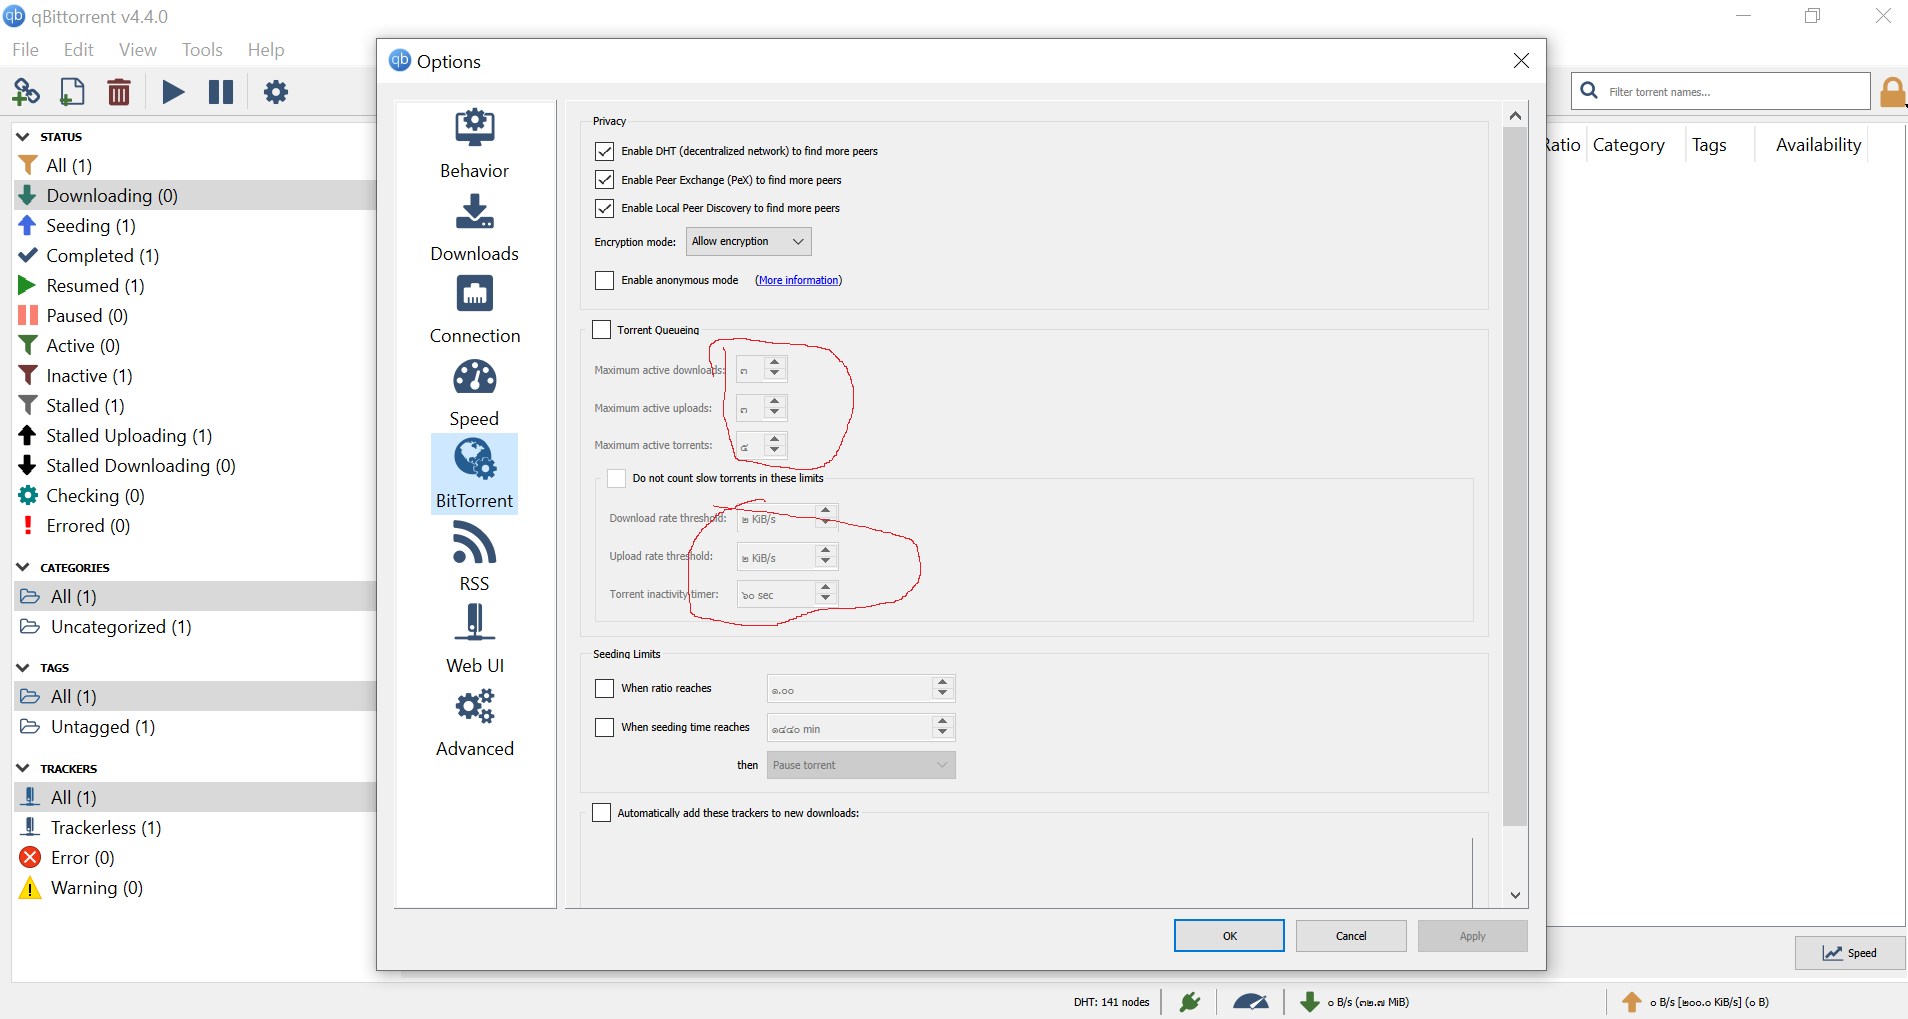
Task: Collapse STATUS section
Action: (x=22, y=136)
